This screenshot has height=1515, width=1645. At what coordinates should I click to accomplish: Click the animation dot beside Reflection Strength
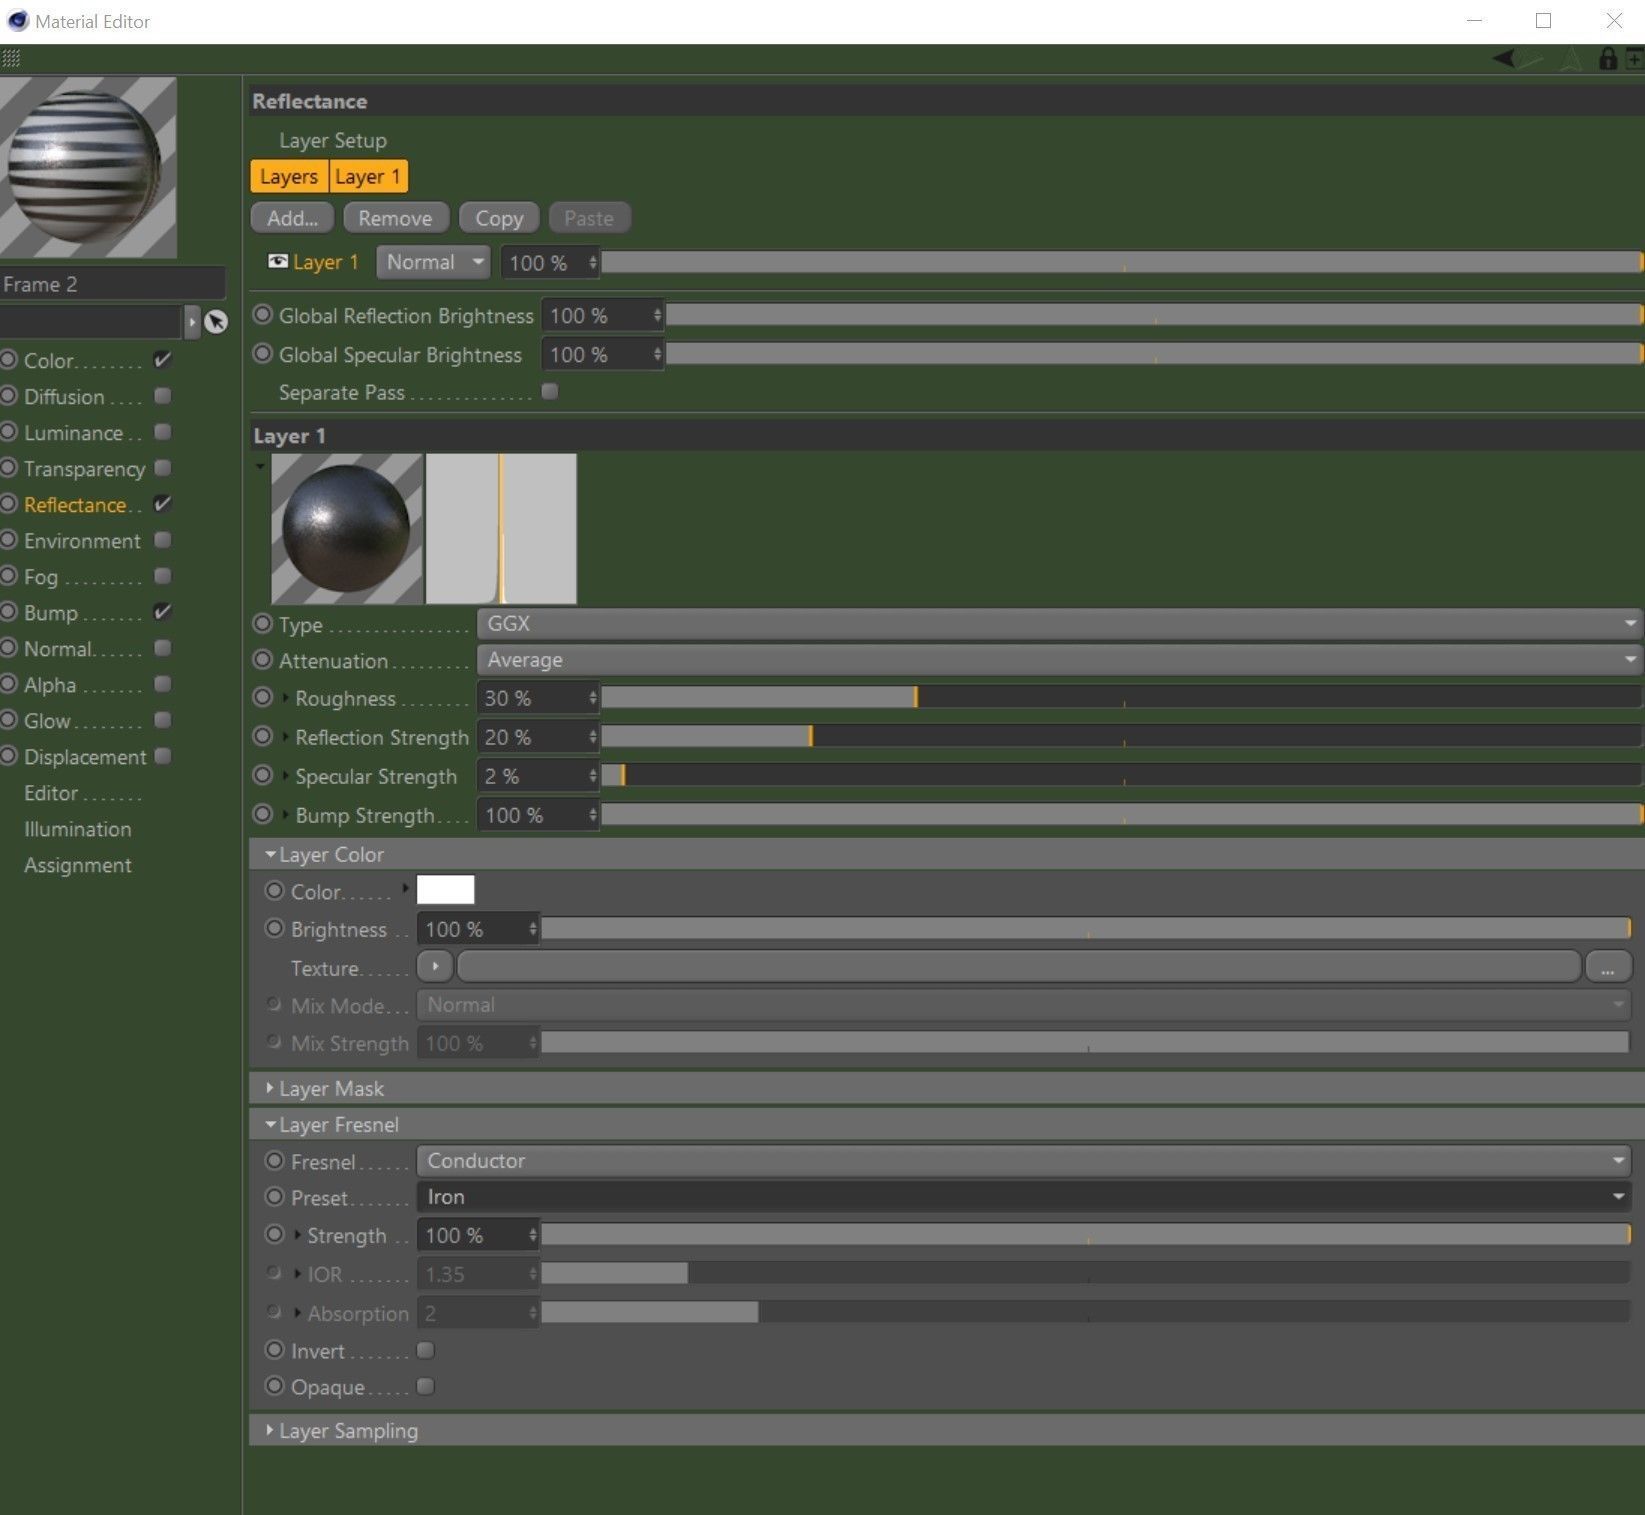click(263, 736)
